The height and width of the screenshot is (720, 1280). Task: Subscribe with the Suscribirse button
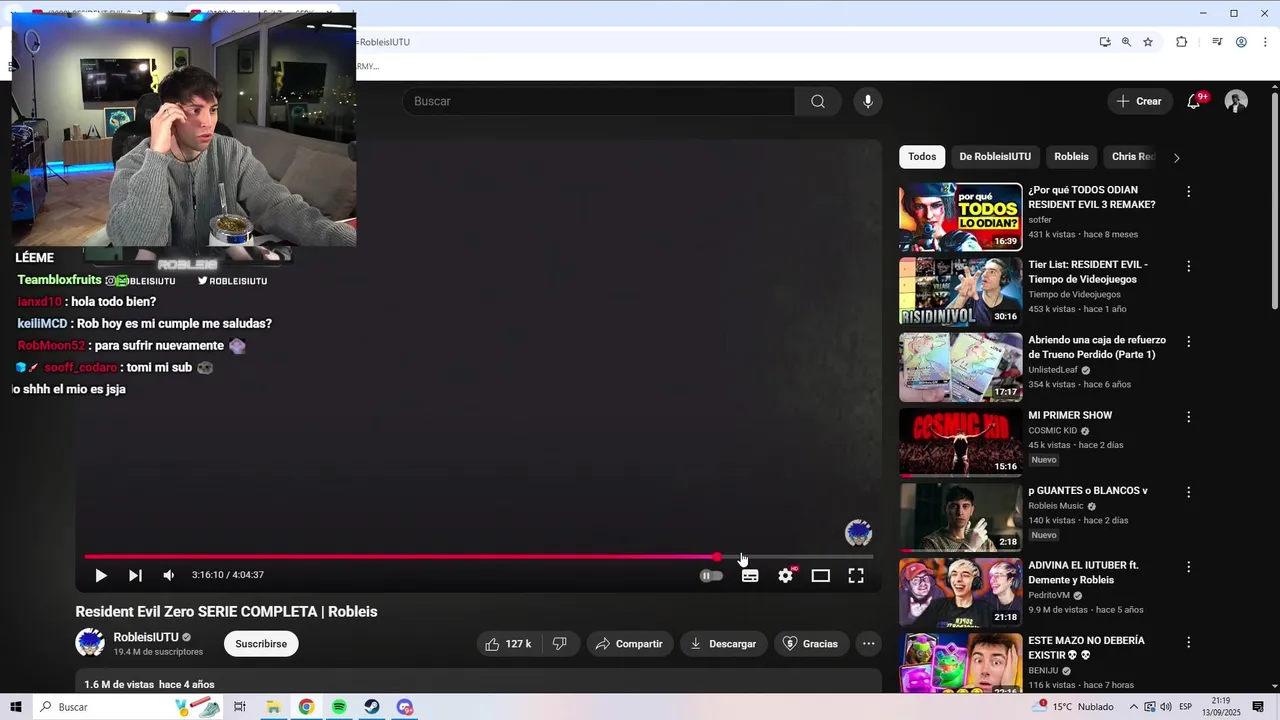(261, 644)
